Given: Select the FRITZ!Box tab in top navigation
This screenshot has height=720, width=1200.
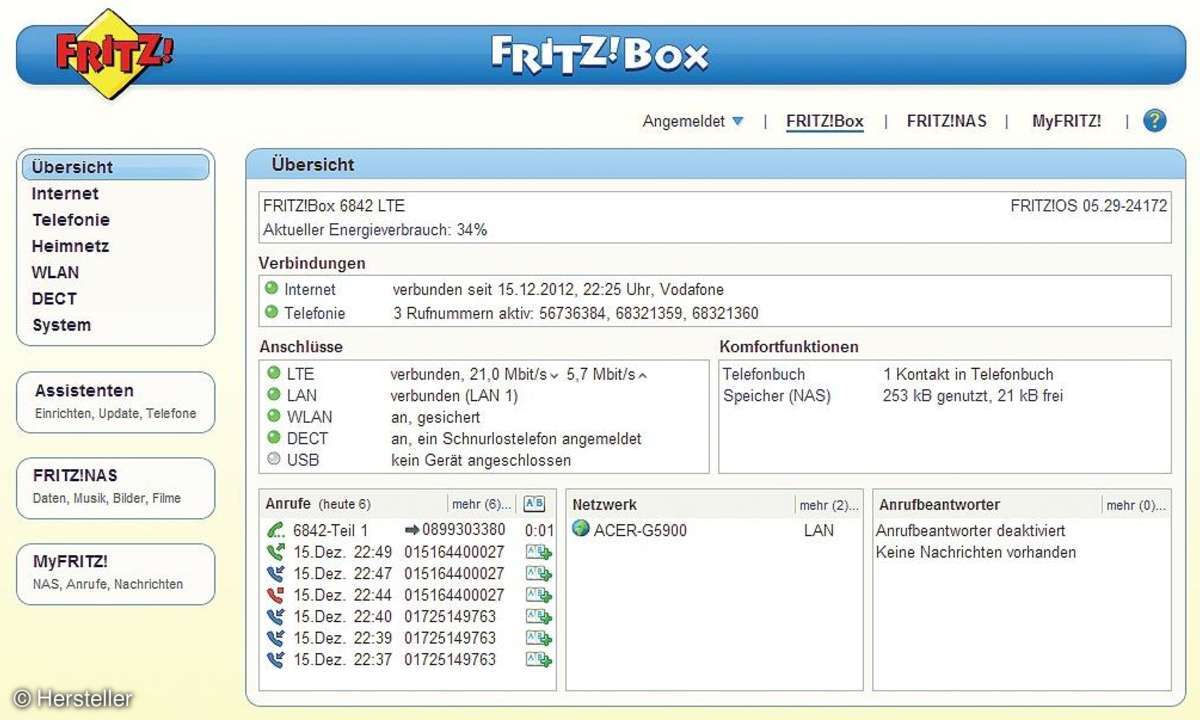Looking at the screenshot, I should point(825,121).
